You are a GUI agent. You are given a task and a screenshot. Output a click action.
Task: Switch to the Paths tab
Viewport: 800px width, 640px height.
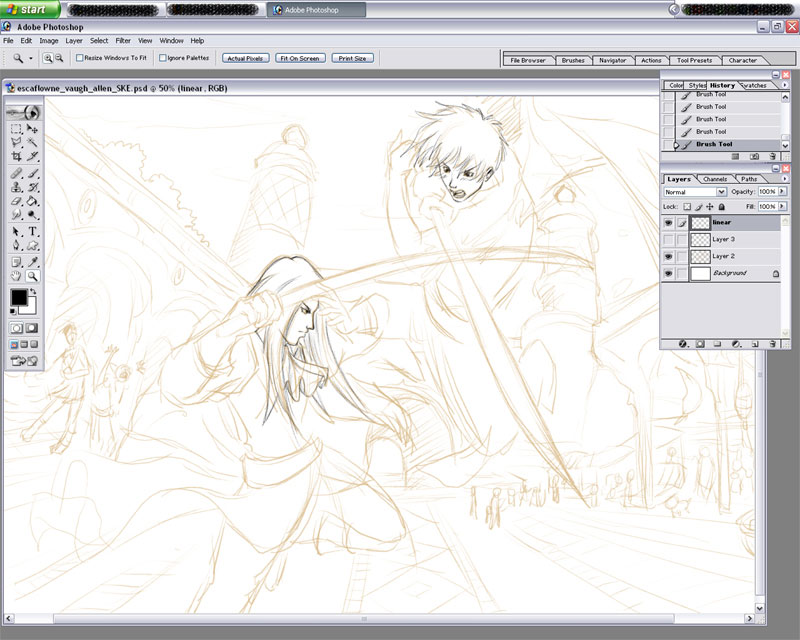click(x=749, y=179)
